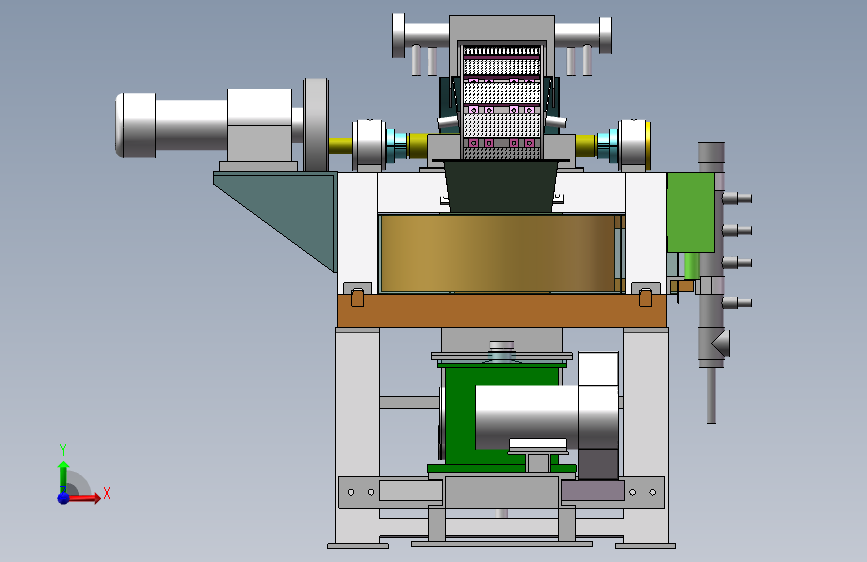Select the cyan coupling right of the screen cage
Viewport: 867px width, 562px height.
[x=607, y=145]
